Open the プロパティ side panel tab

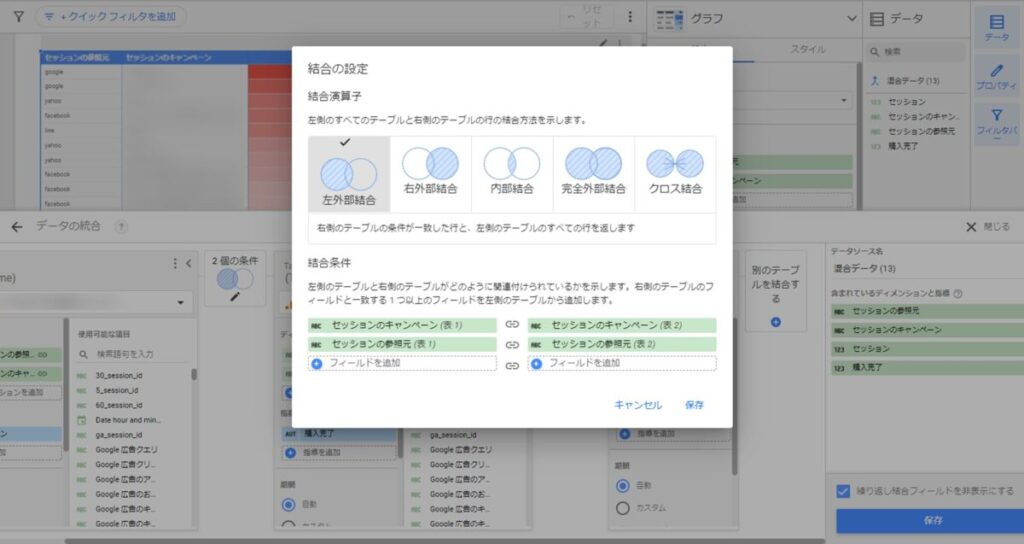[x=997, y=76]
